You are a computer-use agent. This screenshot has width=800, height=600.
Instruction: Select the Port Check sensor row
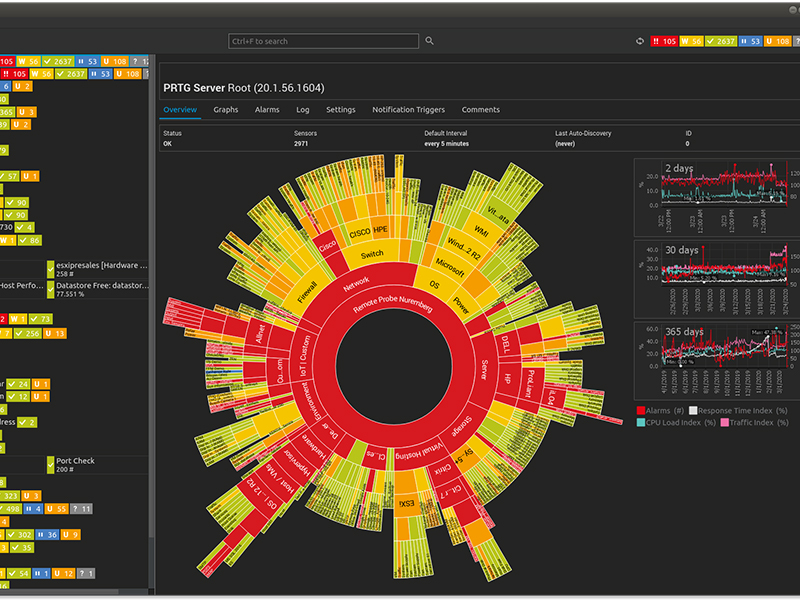pos(98,465)
